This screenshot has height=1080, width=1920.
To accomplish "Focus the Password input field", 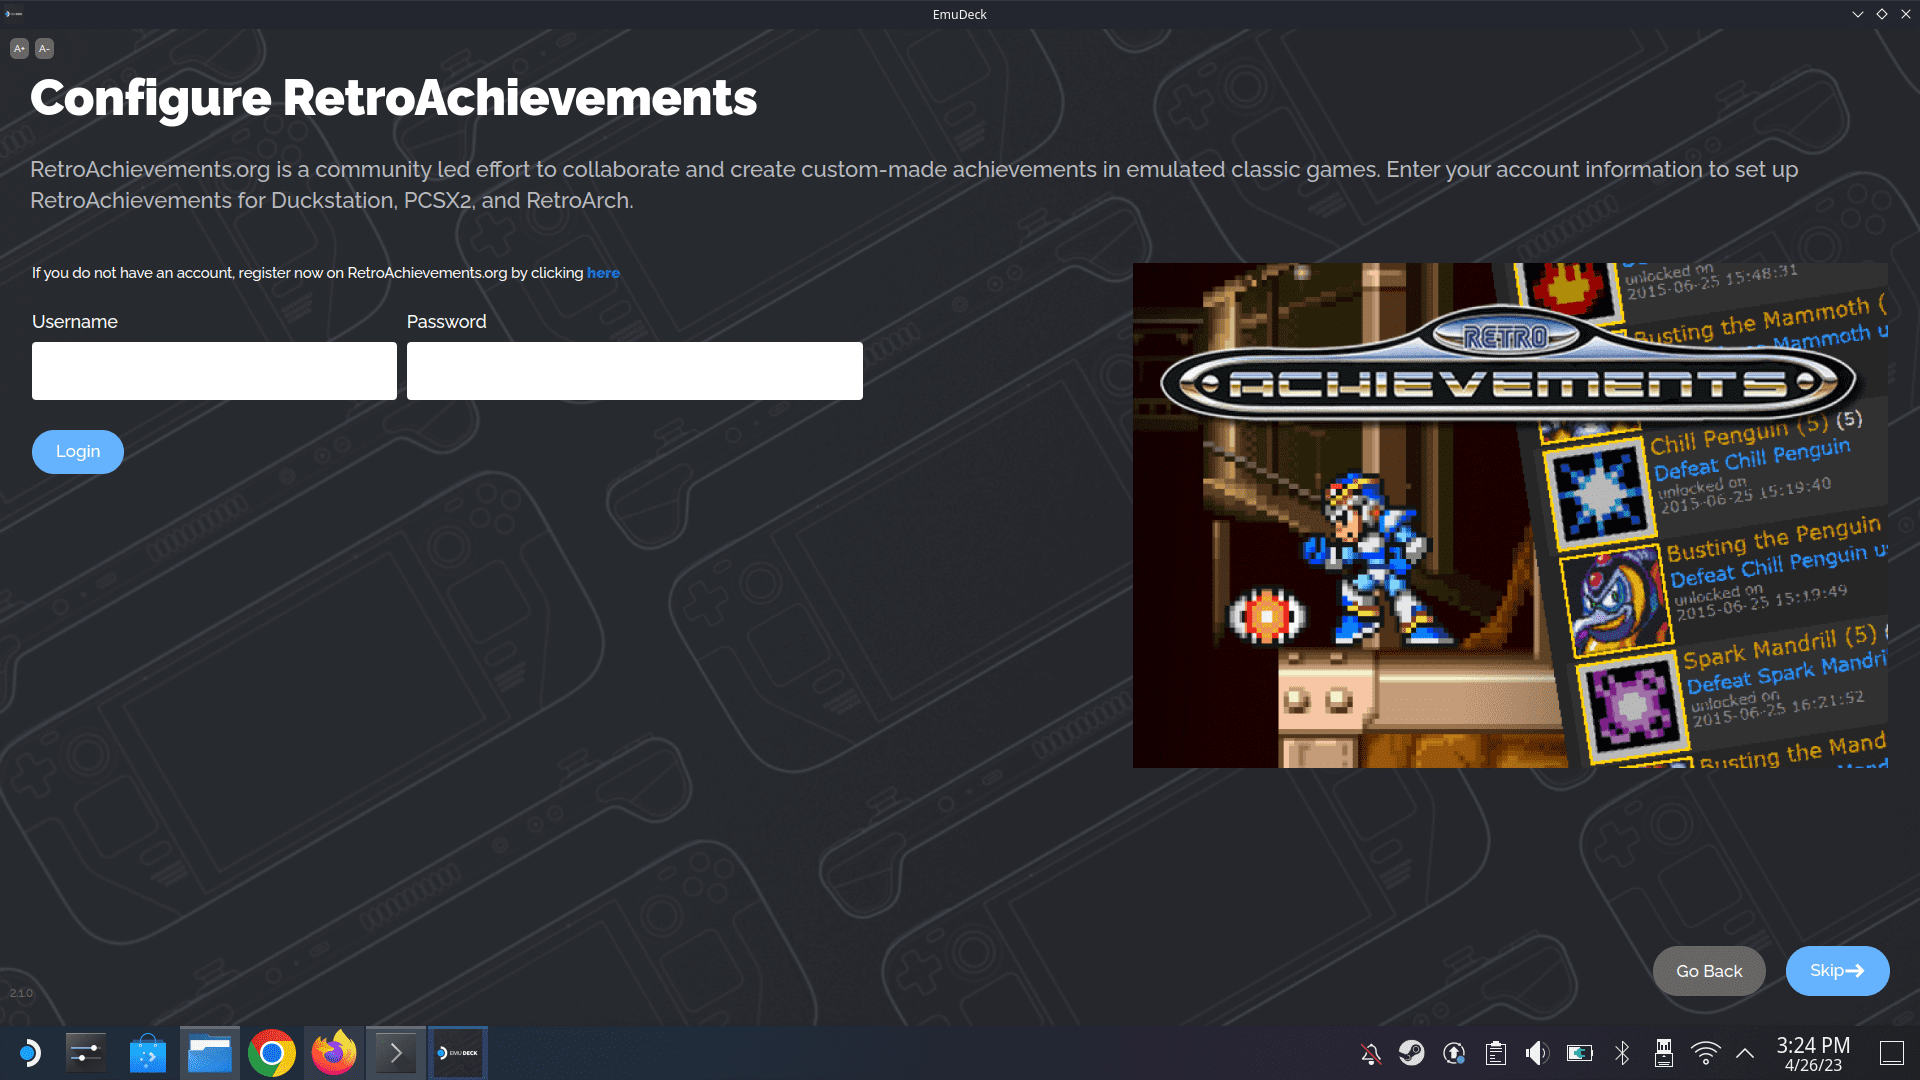I will point(635,371).
